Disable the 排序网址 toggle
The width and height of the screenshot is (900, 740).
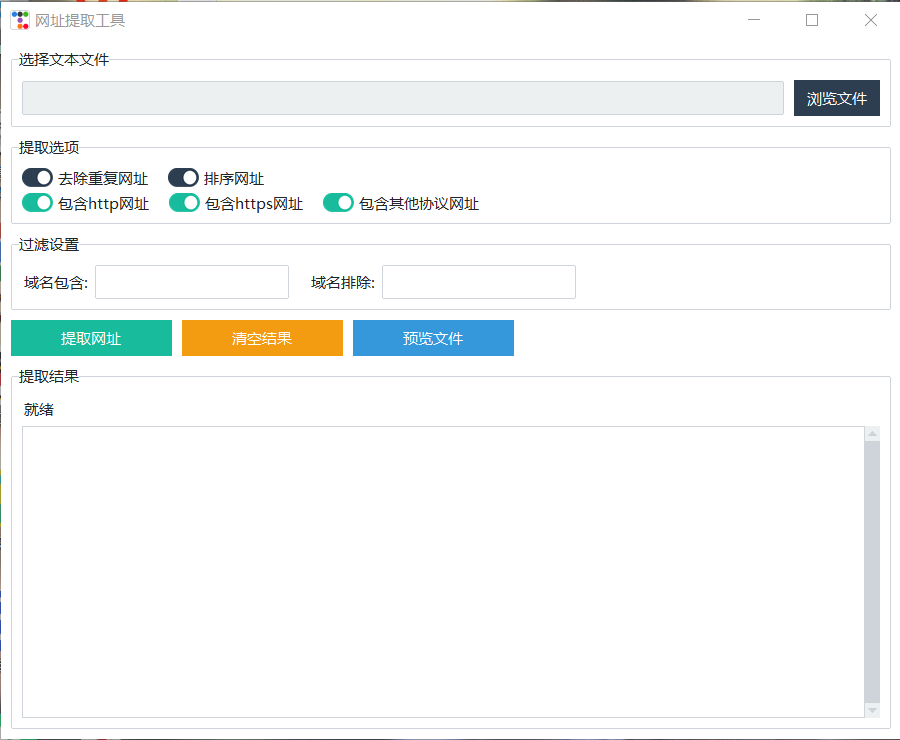tap(182, 177)
